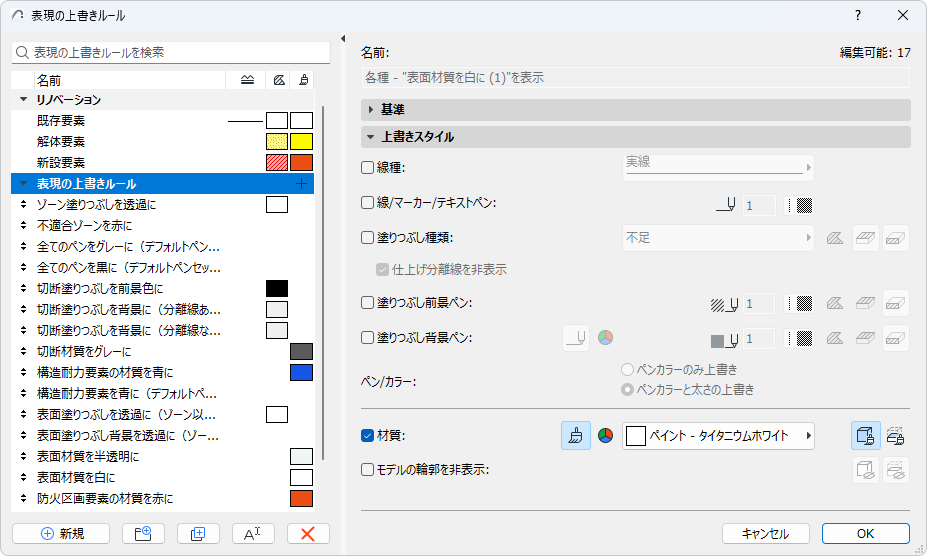Screen dimensions: 927x556
Task: Click the new folder icon button
Action: [143, 534]
